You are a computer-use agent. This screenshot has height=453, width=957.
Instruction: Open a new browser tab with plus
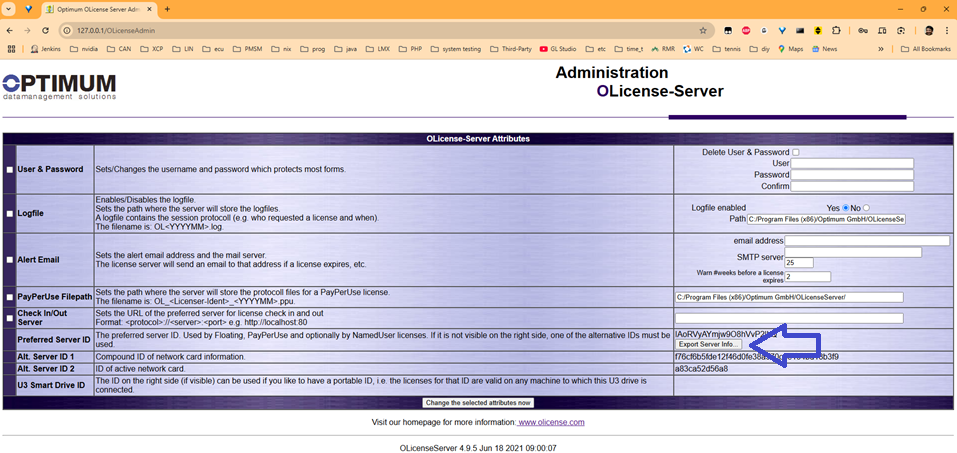167,9
